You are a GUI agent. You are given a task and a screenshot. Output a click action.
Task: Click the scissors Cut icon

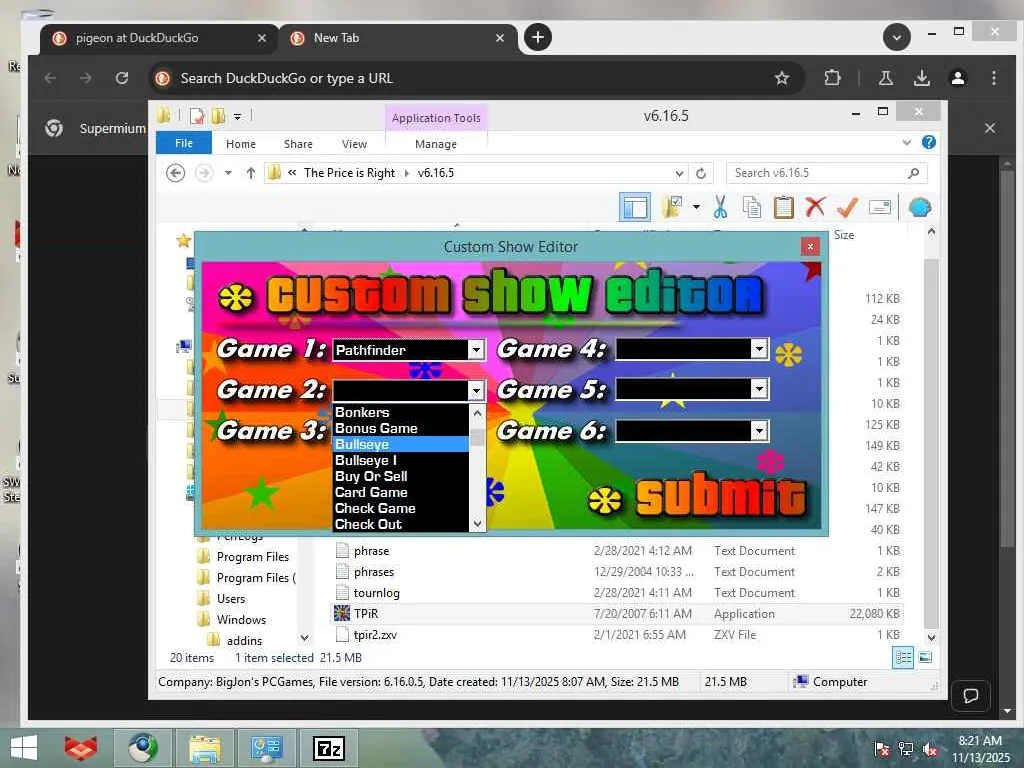point(720,207)
